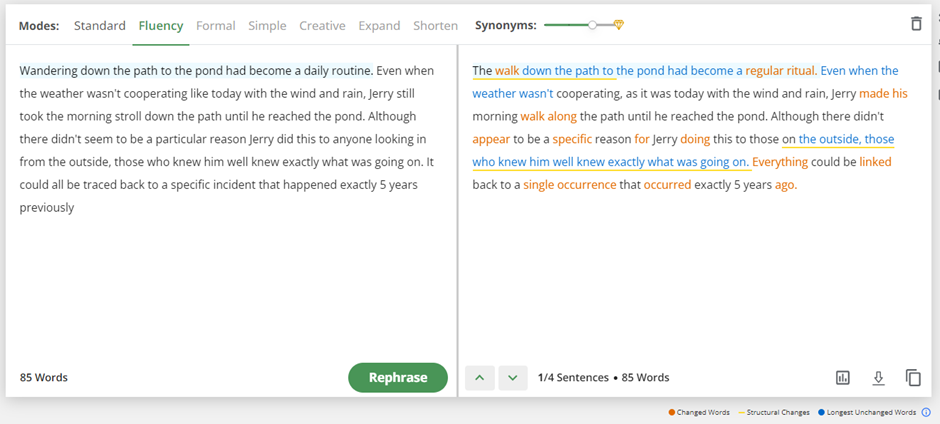
Task: Select the Fluency mode tab
Action: pyautogui.click(x=161, y=25)
